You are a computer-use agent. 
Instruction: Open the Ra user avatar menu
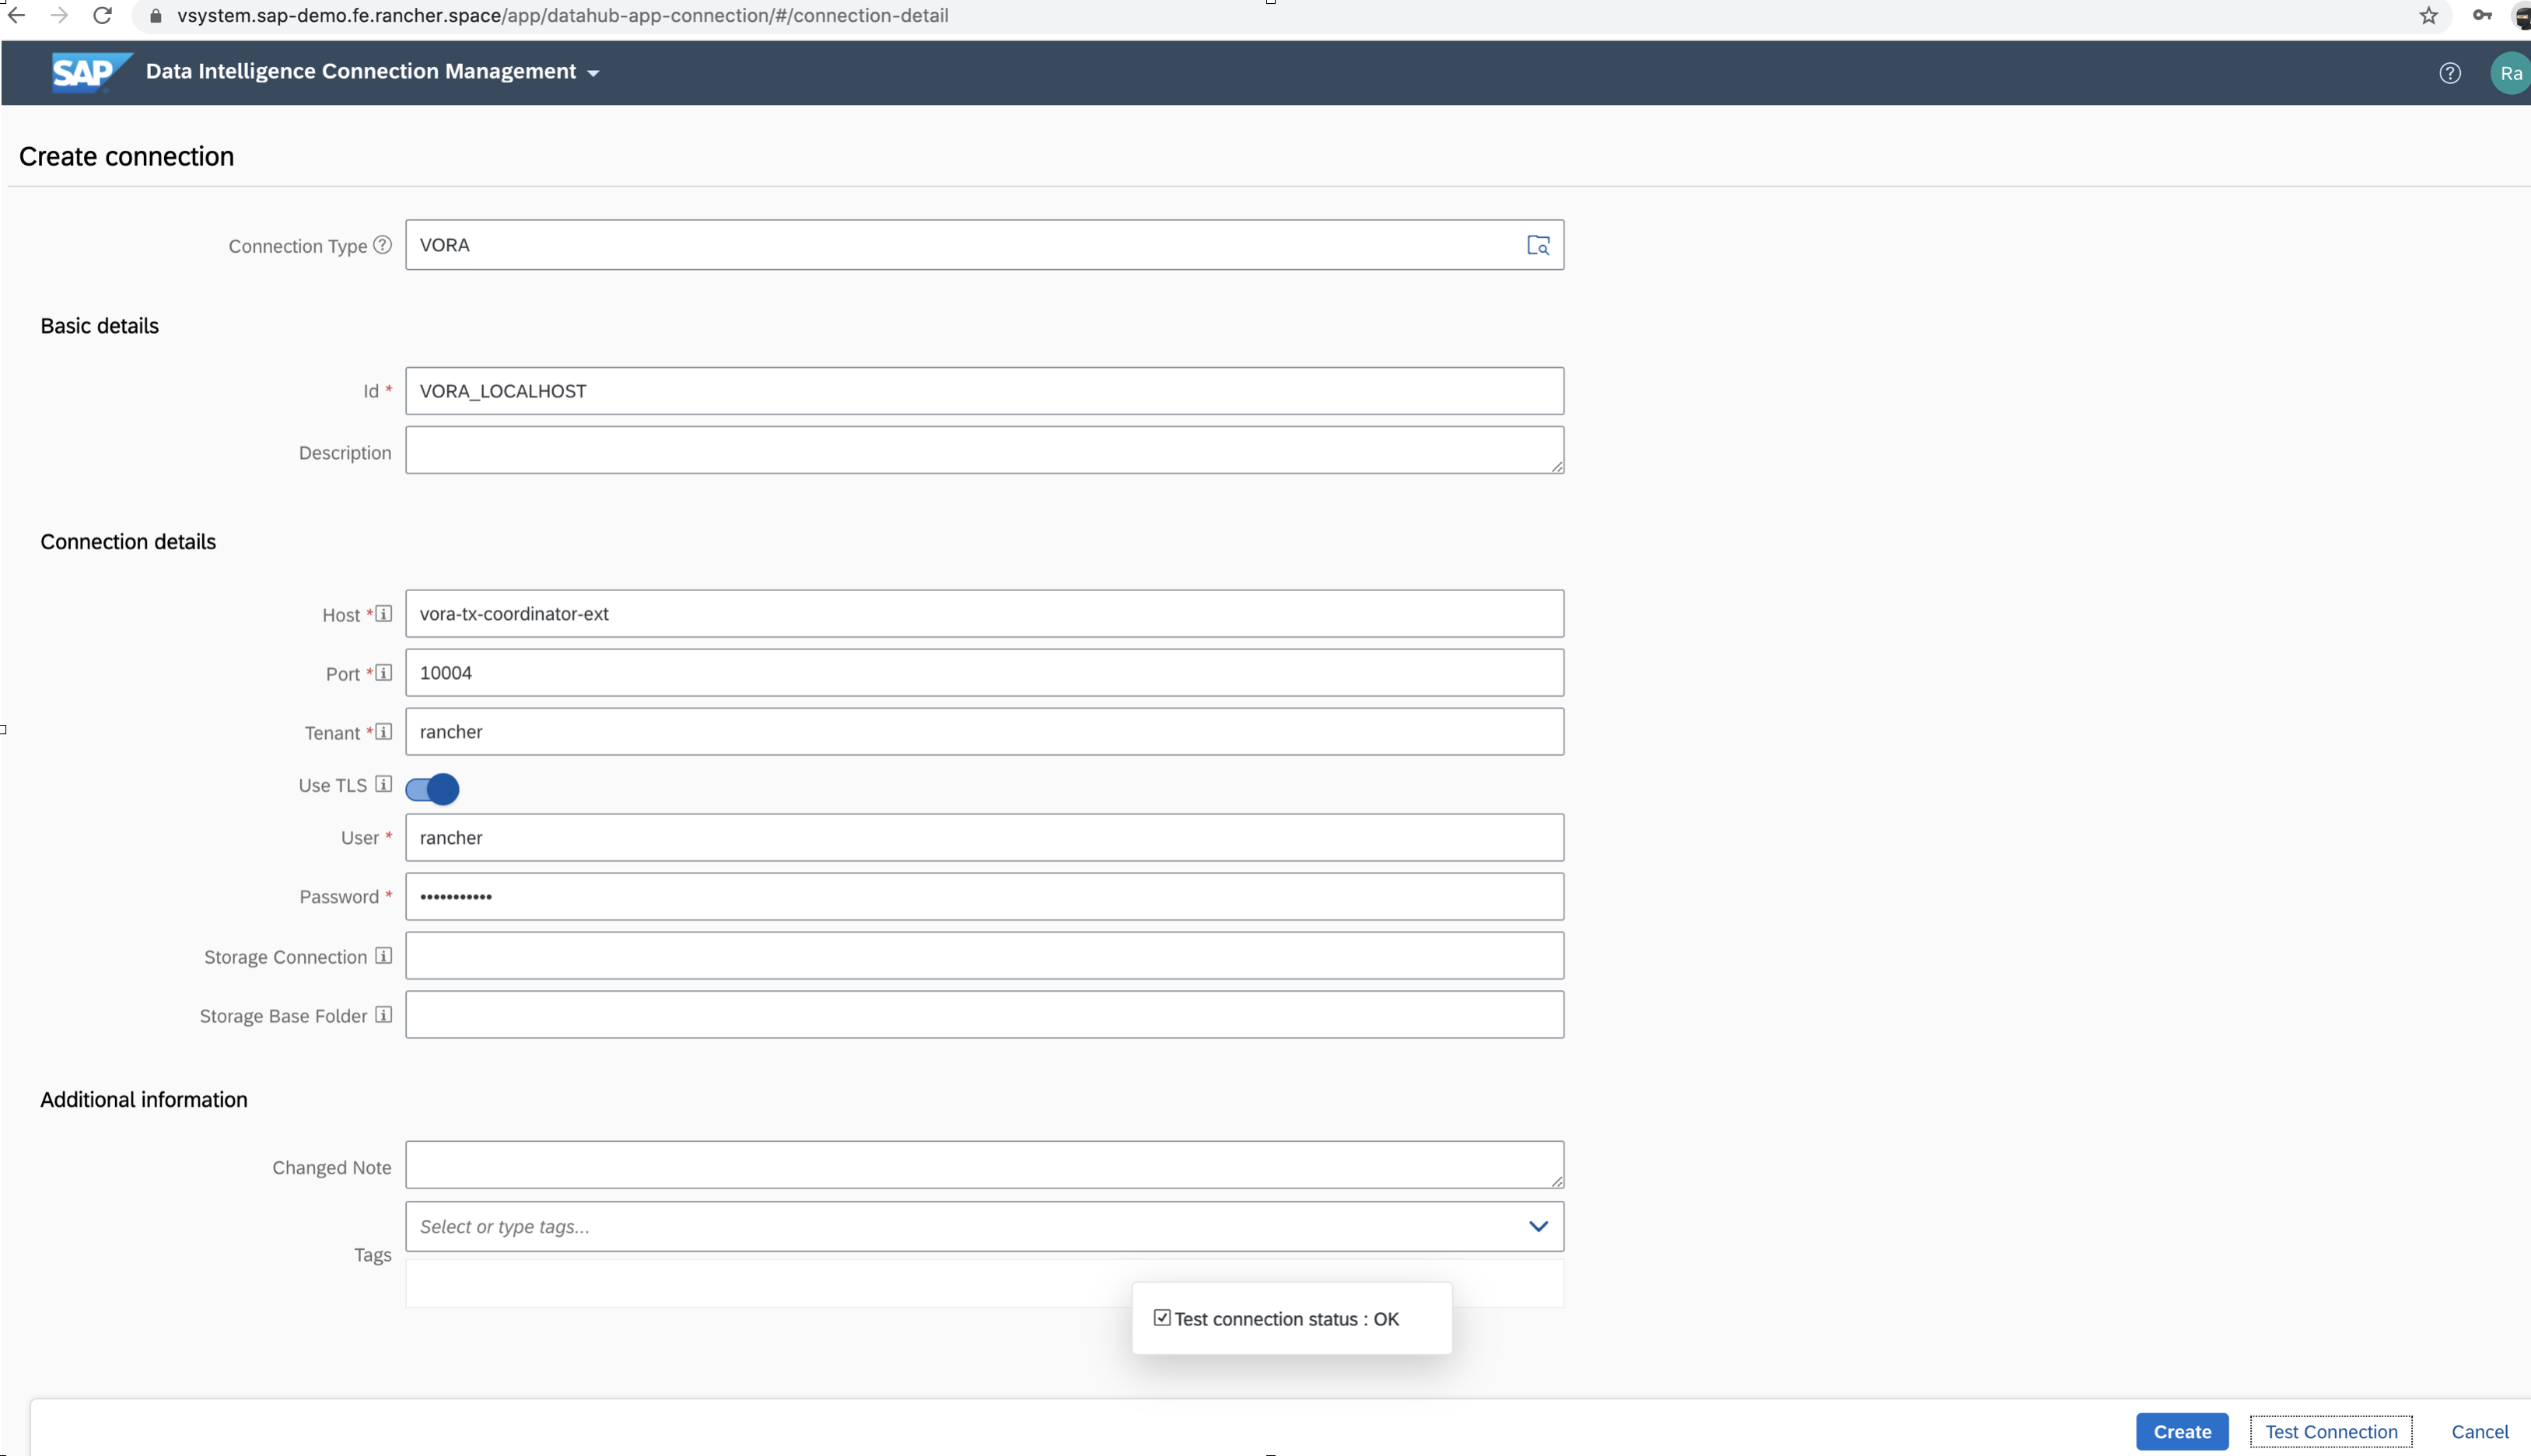coord(2509,73)
